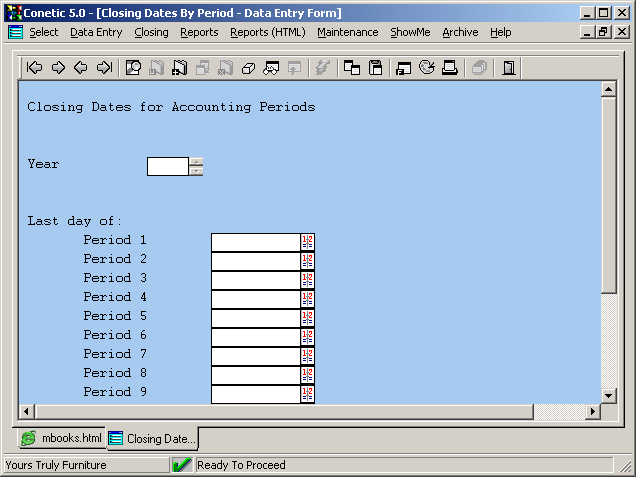Click the save diskette toolbar icon

(x=376, y=68)
